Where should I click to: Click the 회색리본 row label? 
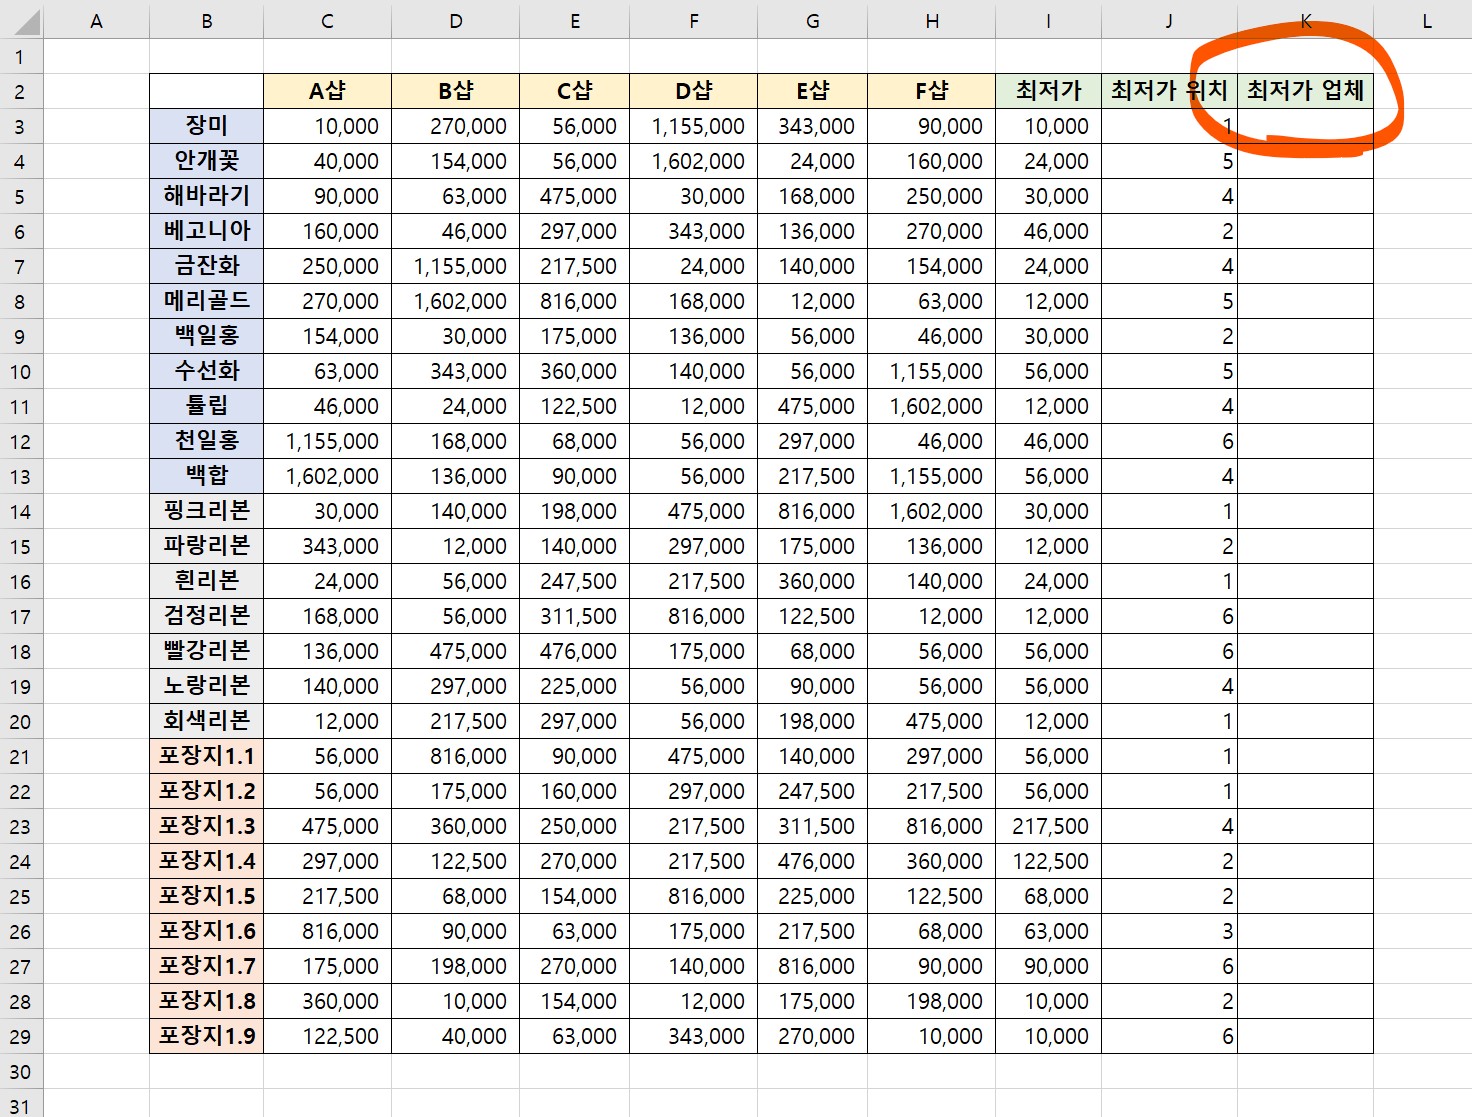click(206, 721)
